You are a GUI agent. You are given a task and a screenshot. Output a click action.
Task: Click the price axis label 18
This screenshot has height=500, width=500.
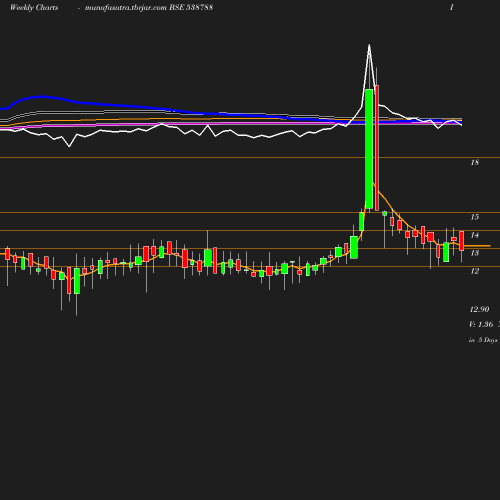point(475,162)
